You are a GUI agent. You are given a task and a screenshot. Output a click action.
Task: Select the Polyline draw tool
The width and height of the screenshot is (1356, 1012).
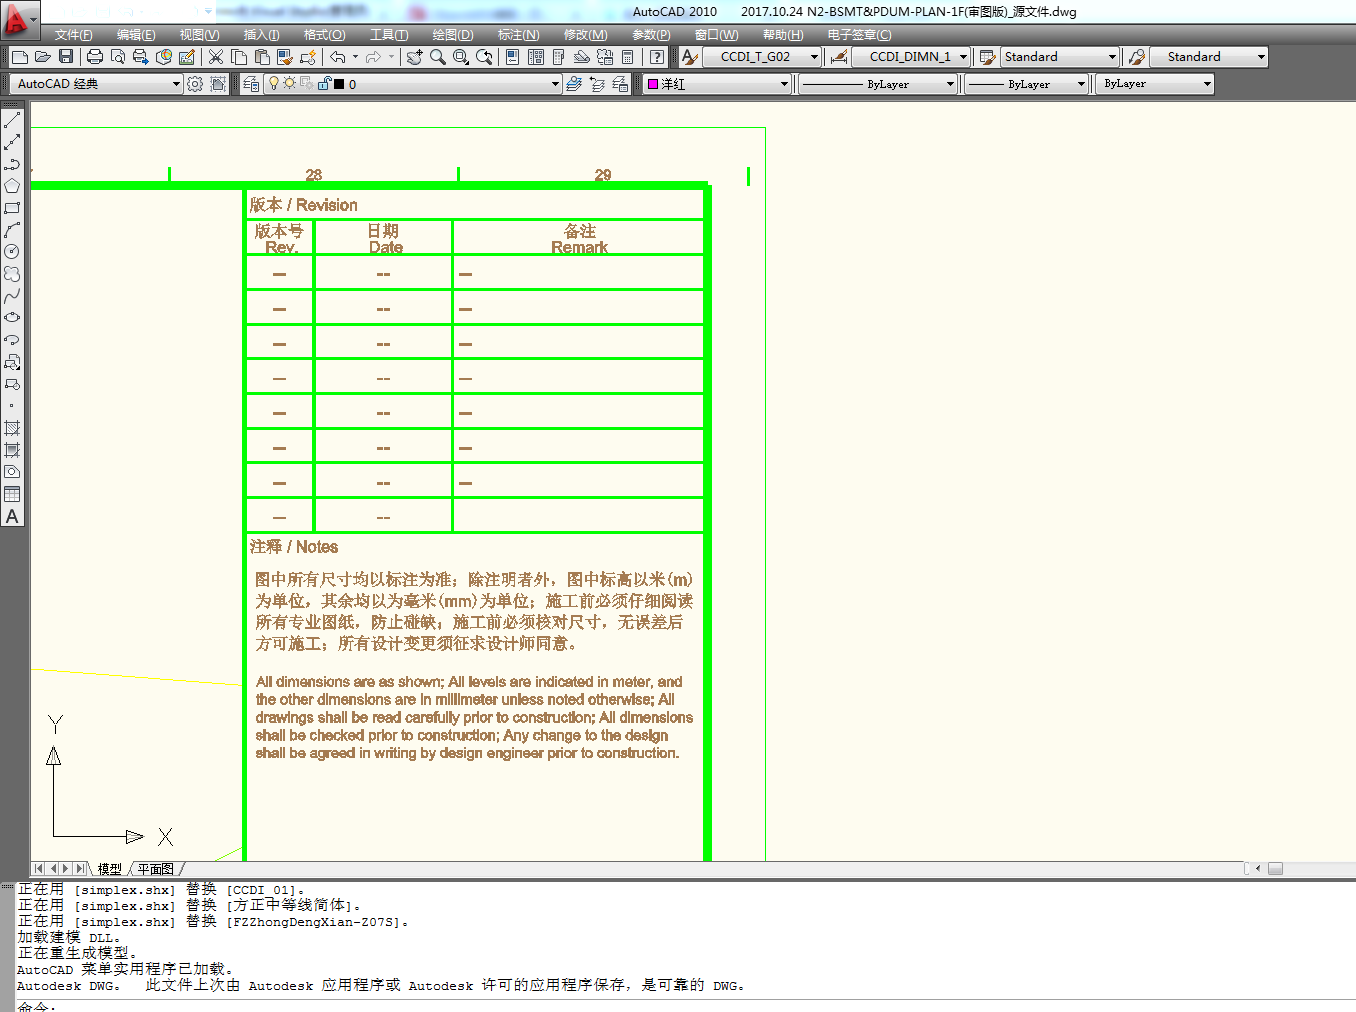12,164
